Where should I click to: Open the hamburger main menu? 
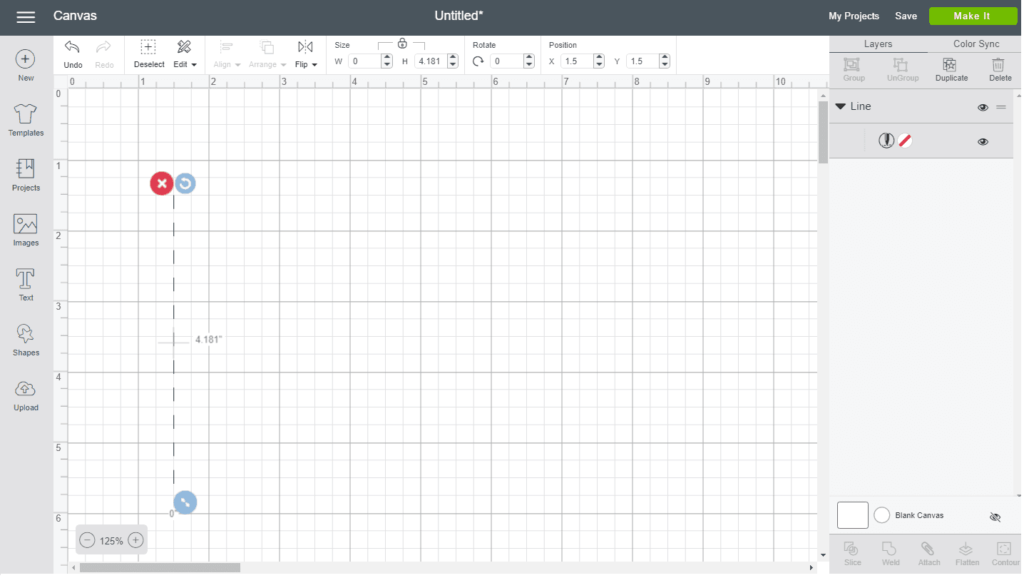pos(25,17)
